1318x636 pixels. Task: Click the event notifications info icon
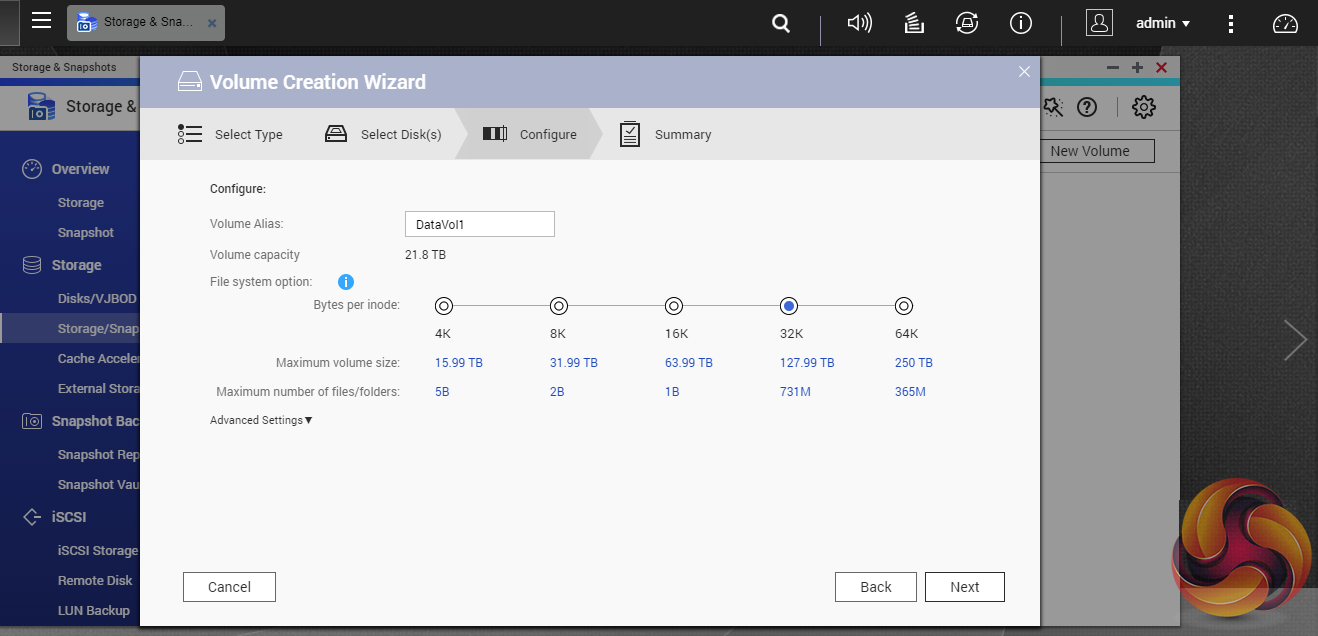1020,23
